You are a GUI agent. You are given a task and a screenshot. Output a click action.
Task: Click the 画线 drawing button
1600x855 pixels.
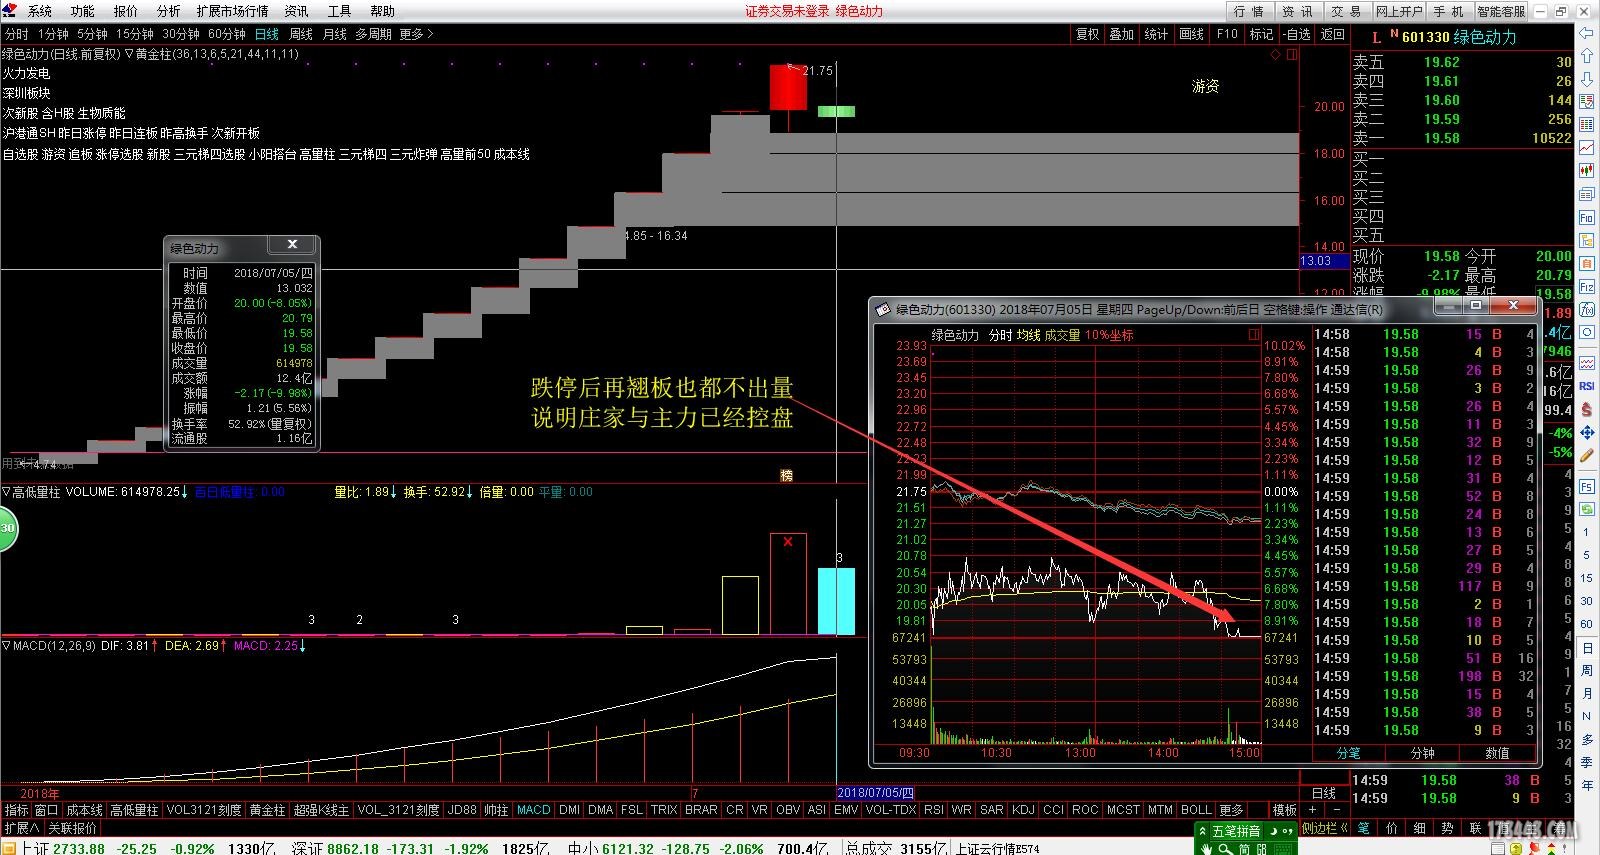coord(1192,34)
